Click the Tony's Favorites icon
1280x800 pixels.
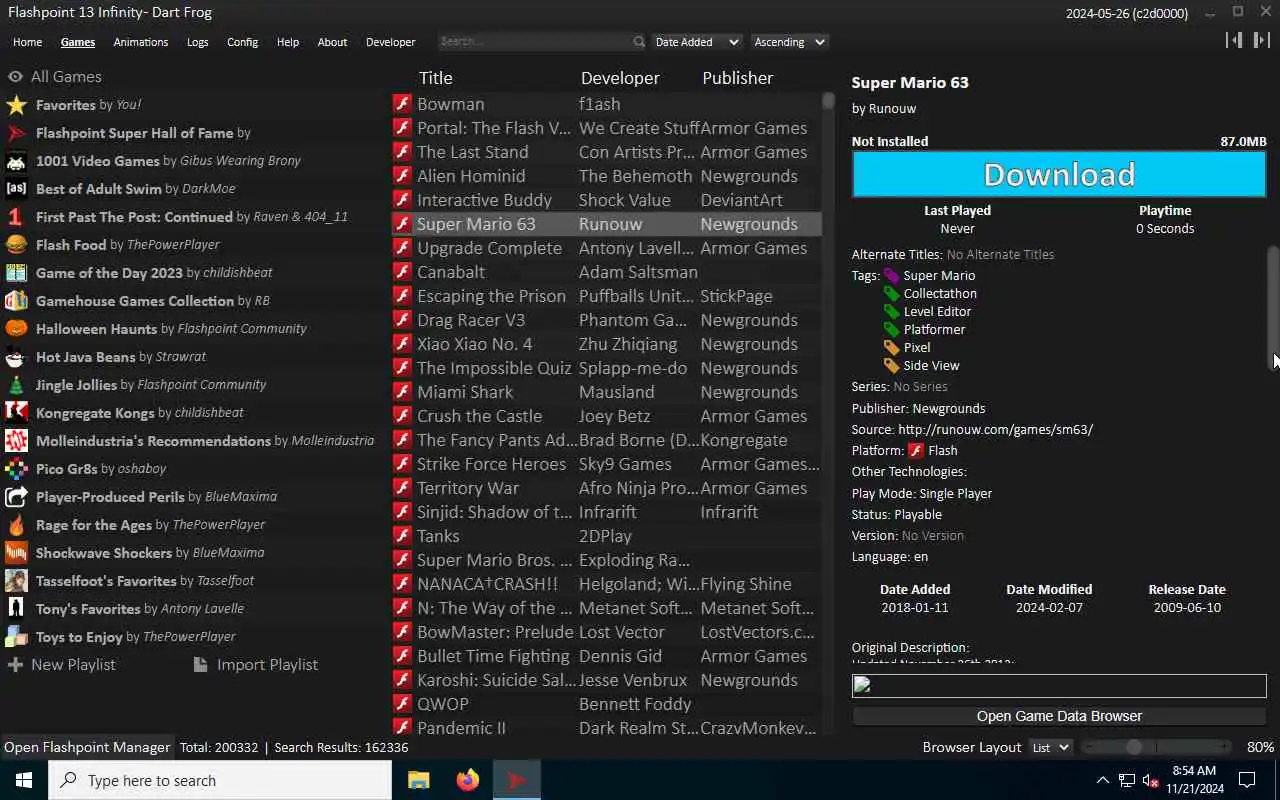click(x=16, y=609)
